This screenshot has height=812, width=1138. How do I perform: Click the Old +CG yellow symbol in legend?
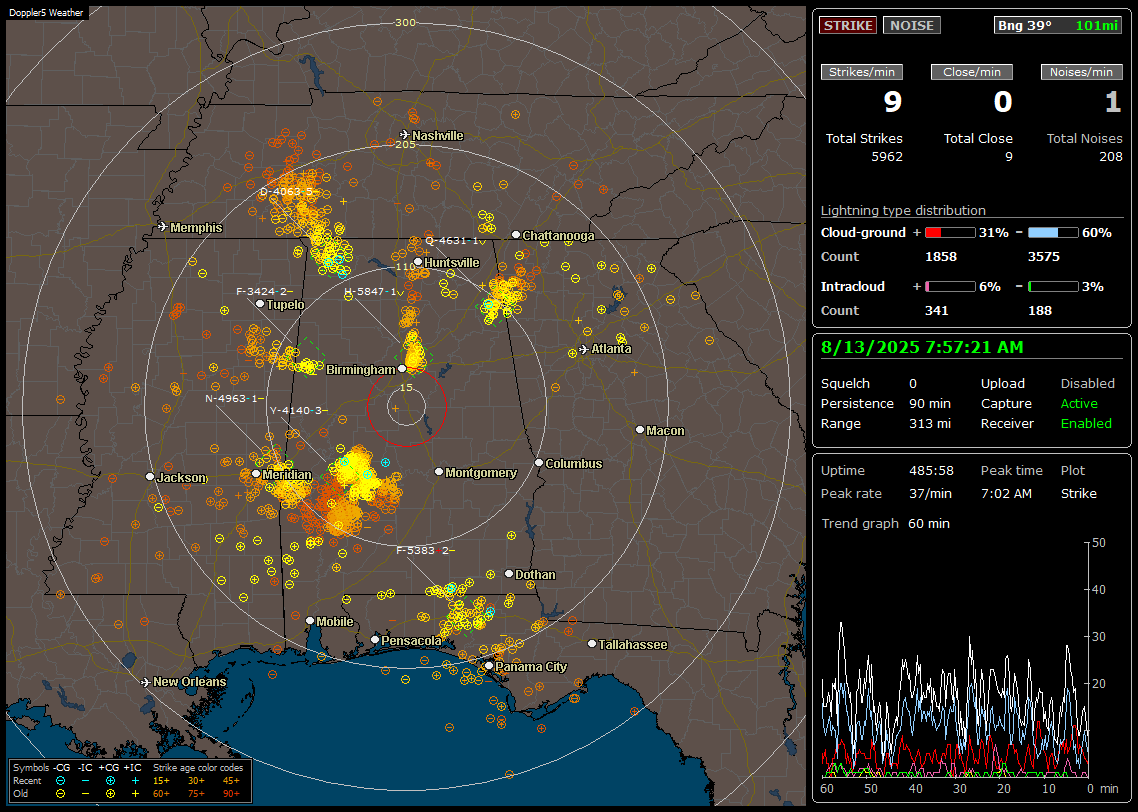(110, 794)
